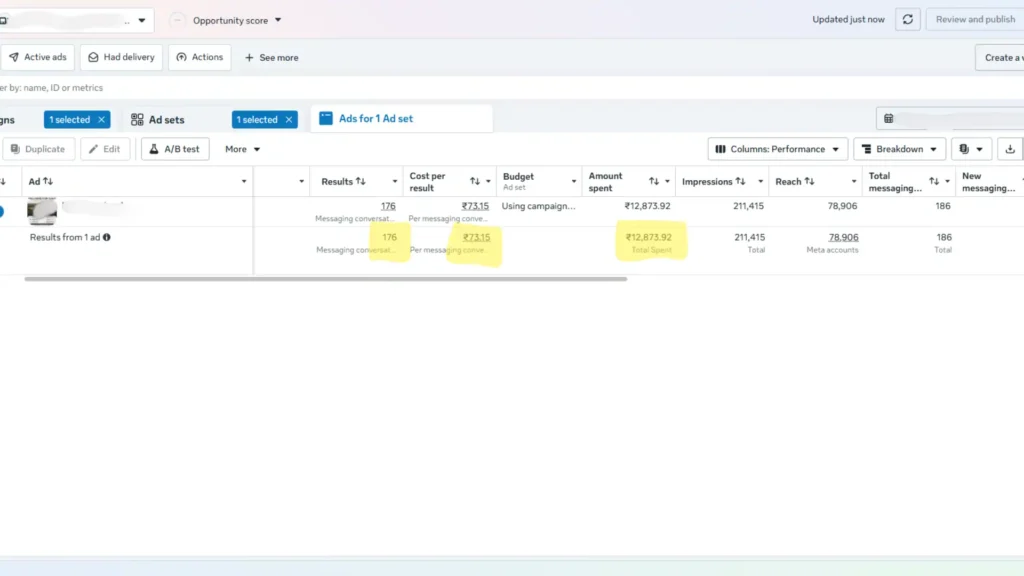Viewport: 1024px width, 576px height.
Task: Click the A/B test button
Action: (x=175, y=149)
